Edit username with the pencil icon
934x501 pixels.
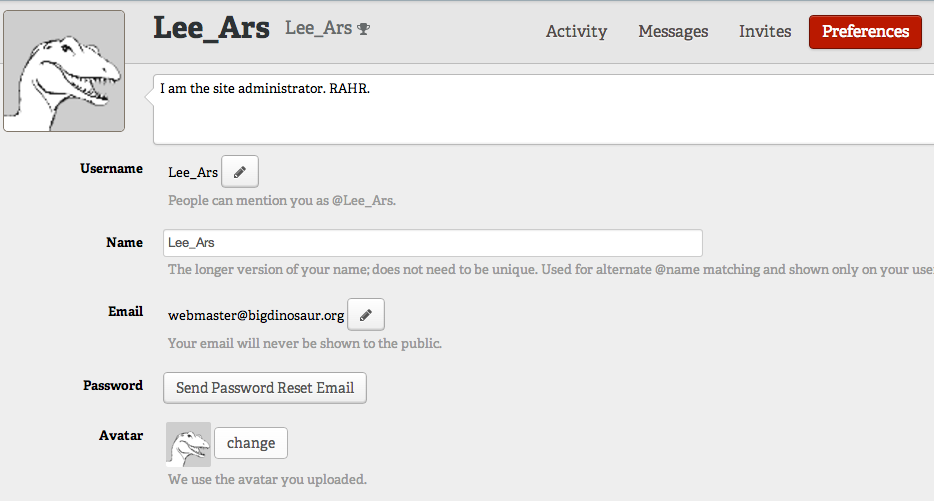[x=240, y=172]
